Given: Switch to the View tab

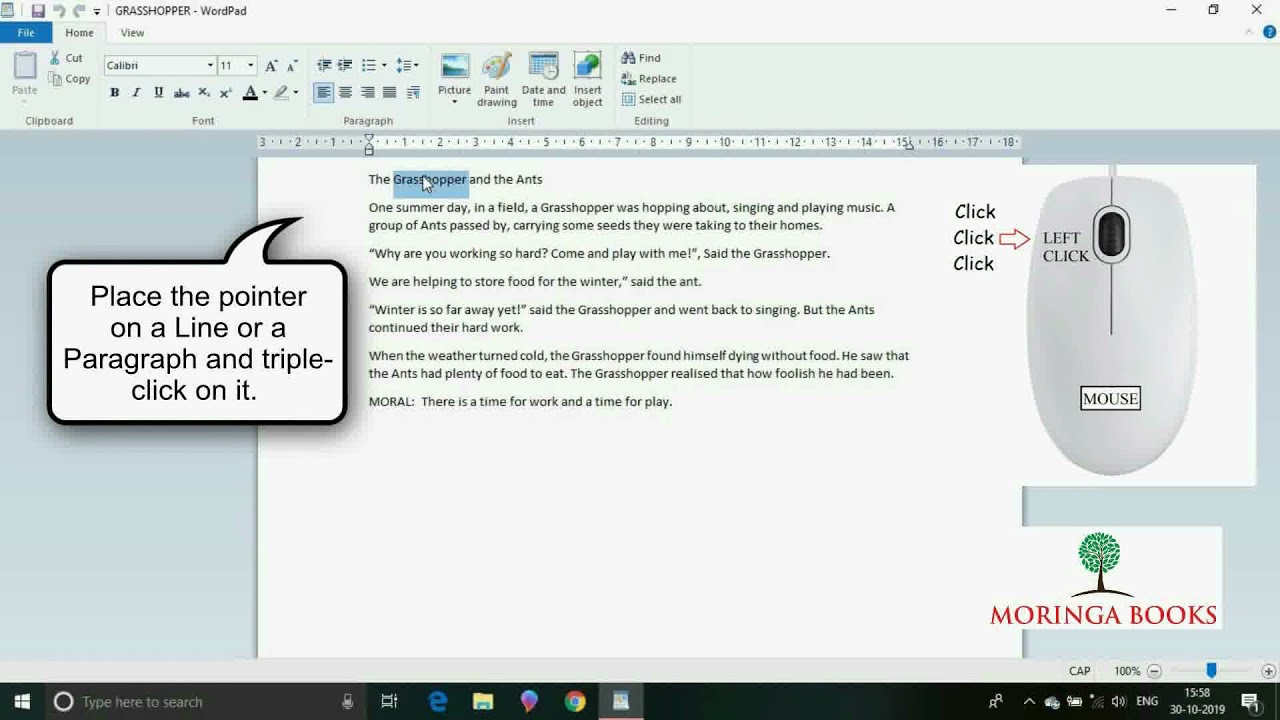Looking at the screenshot, I should coord(132,33).
